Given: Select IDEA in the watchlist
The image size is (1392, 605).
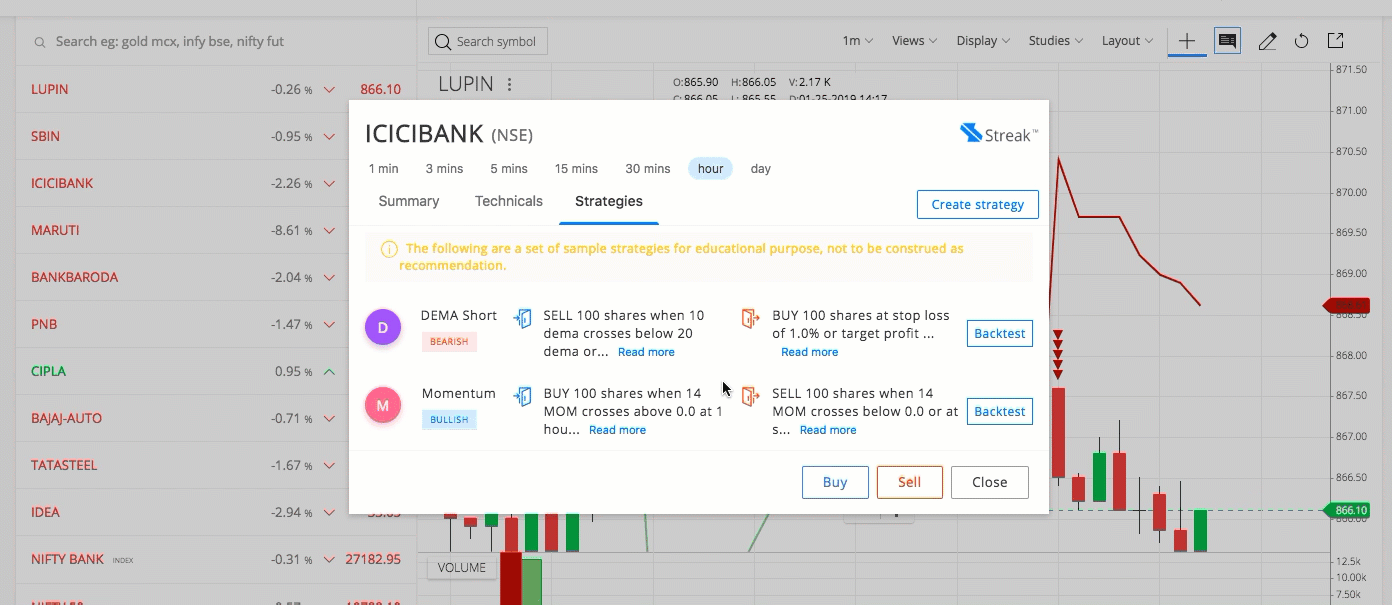Looking at the screenshot, I should click(x=46, y=513).
